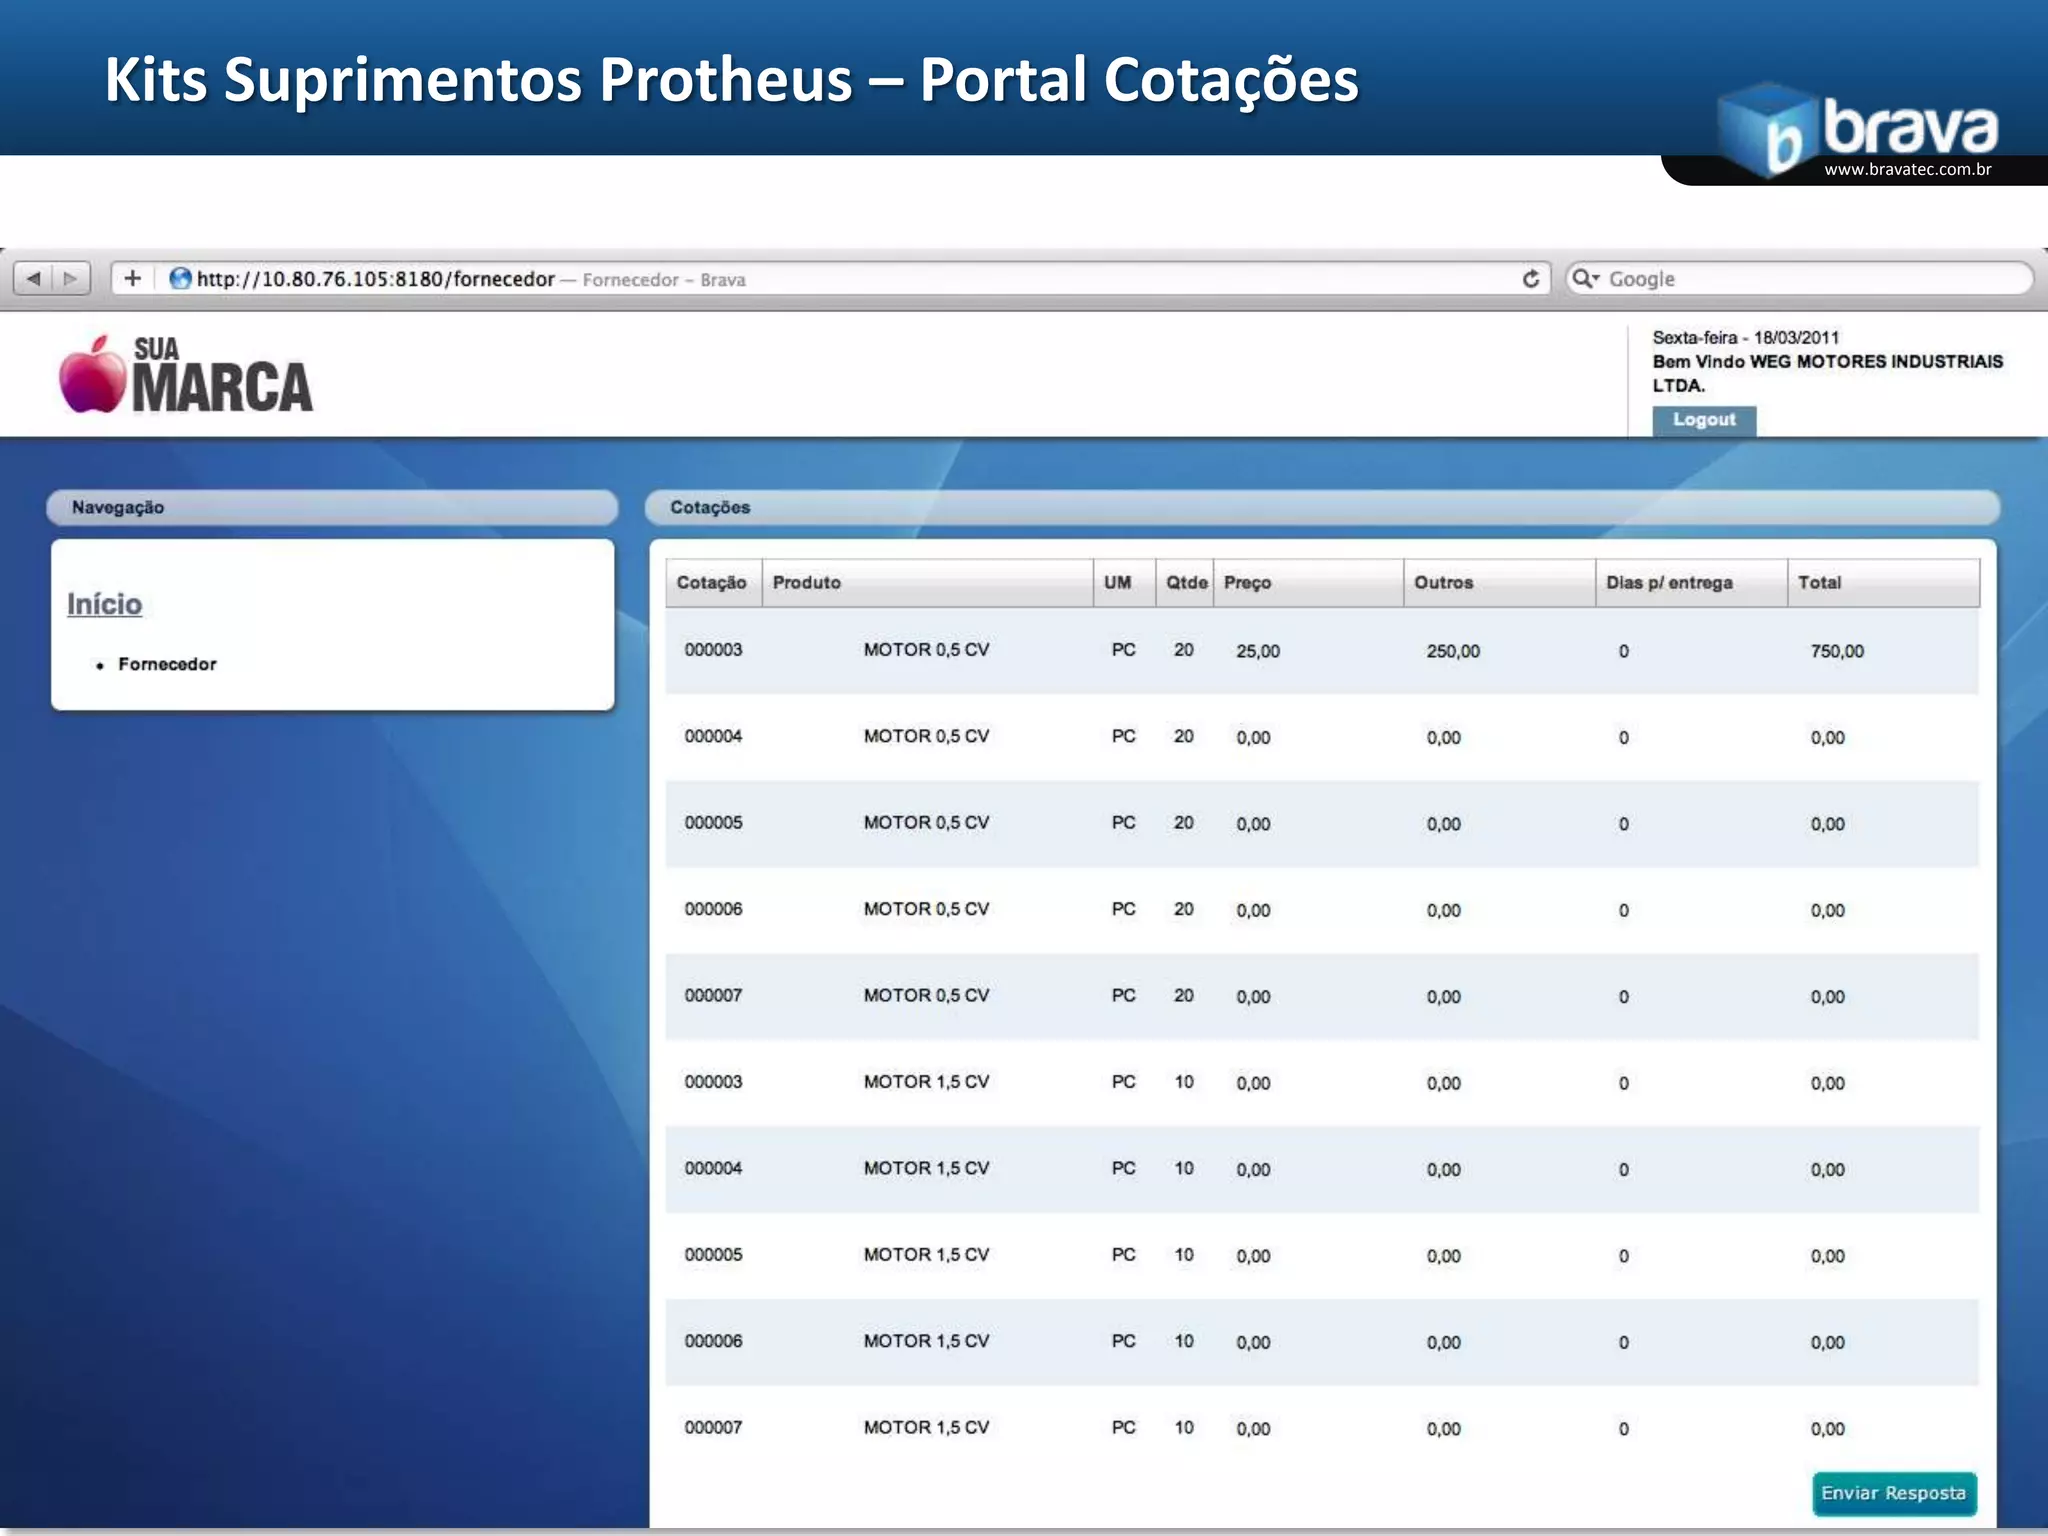Viewport: 2048px width, 1536px height.
Task: Open the Google search magnifier dropdown
Action: 1585,279
